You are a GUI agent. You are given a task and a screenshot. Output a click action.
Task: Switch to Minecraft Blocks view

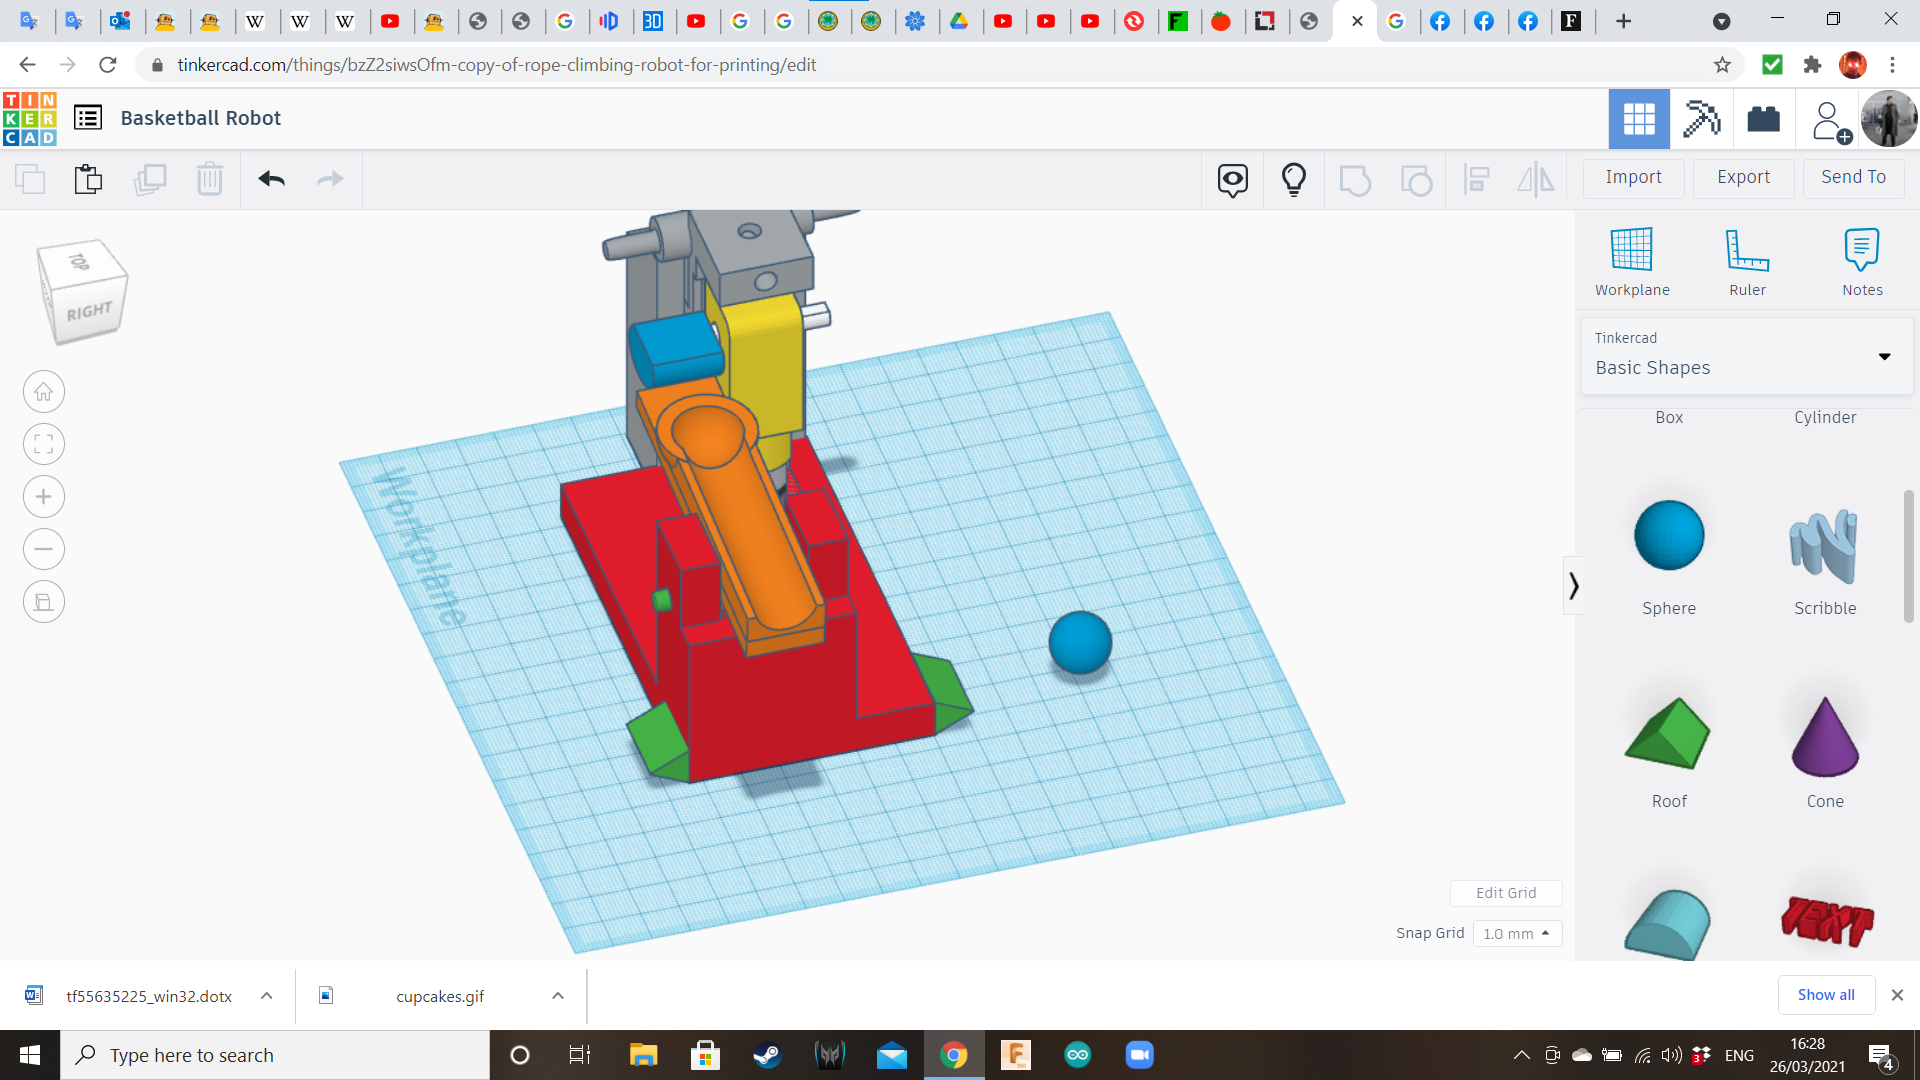[1700, 119]
